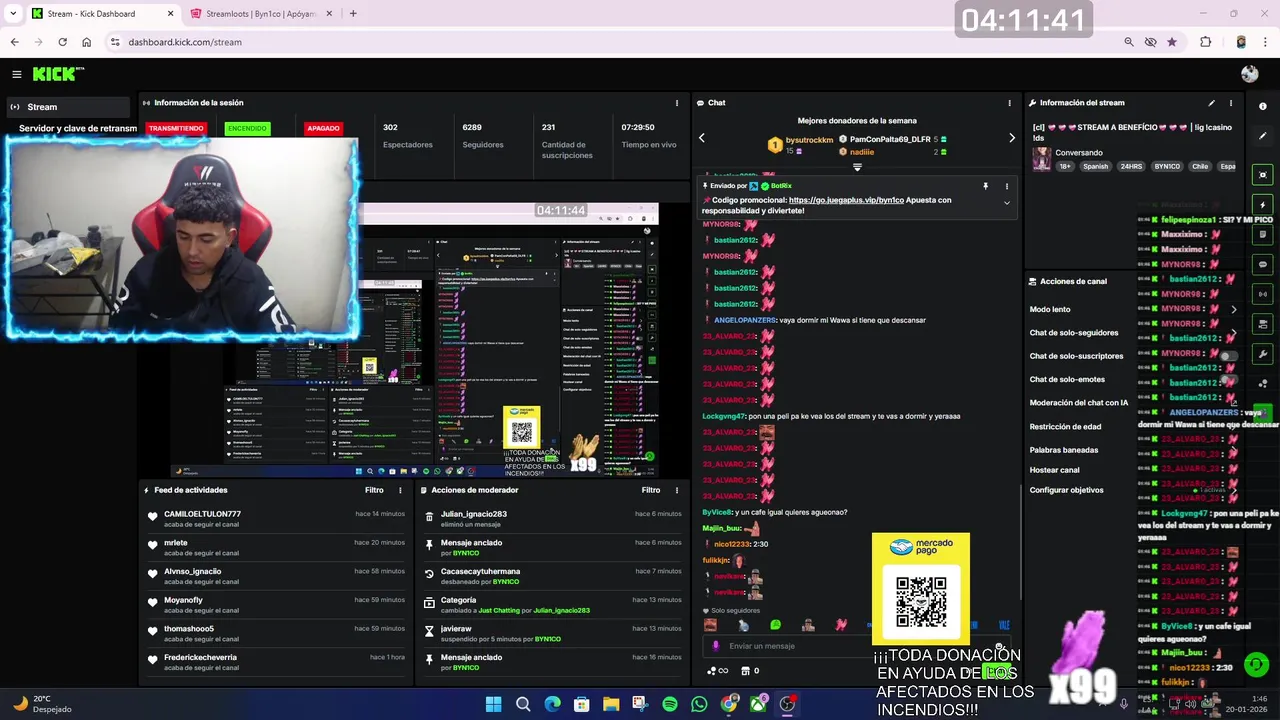Show next top donors panel
Image resolution: width=1280 pixels, height=720 pixels.
point(1011,138)
